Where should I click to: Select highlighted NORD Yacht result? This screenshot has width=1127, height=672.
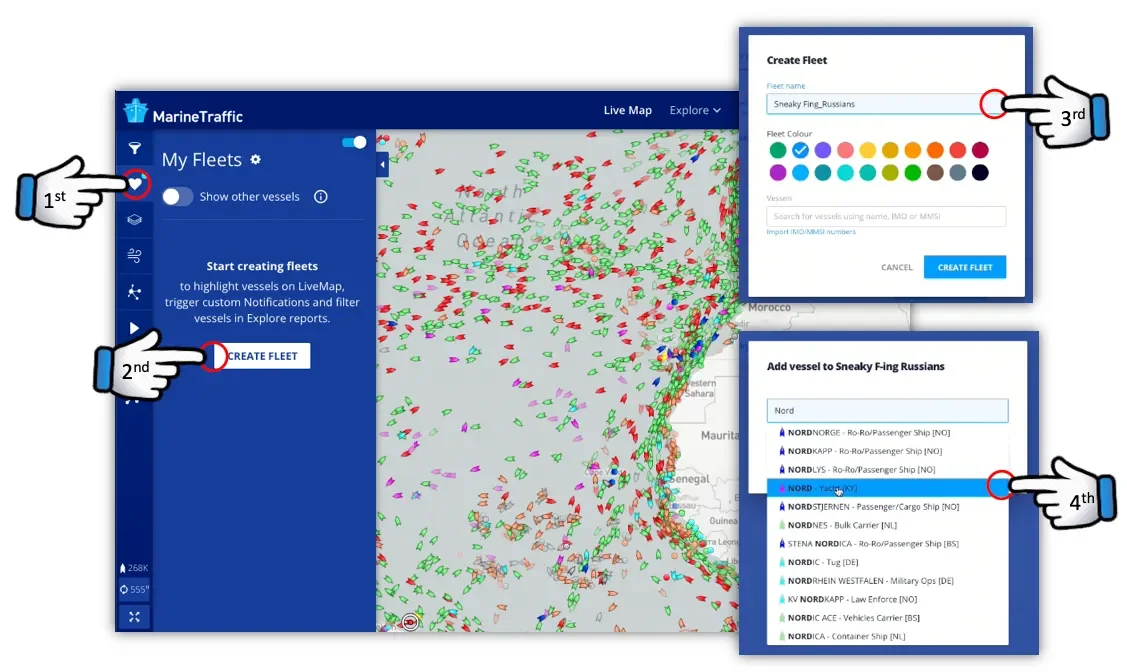tap(887, 488)
